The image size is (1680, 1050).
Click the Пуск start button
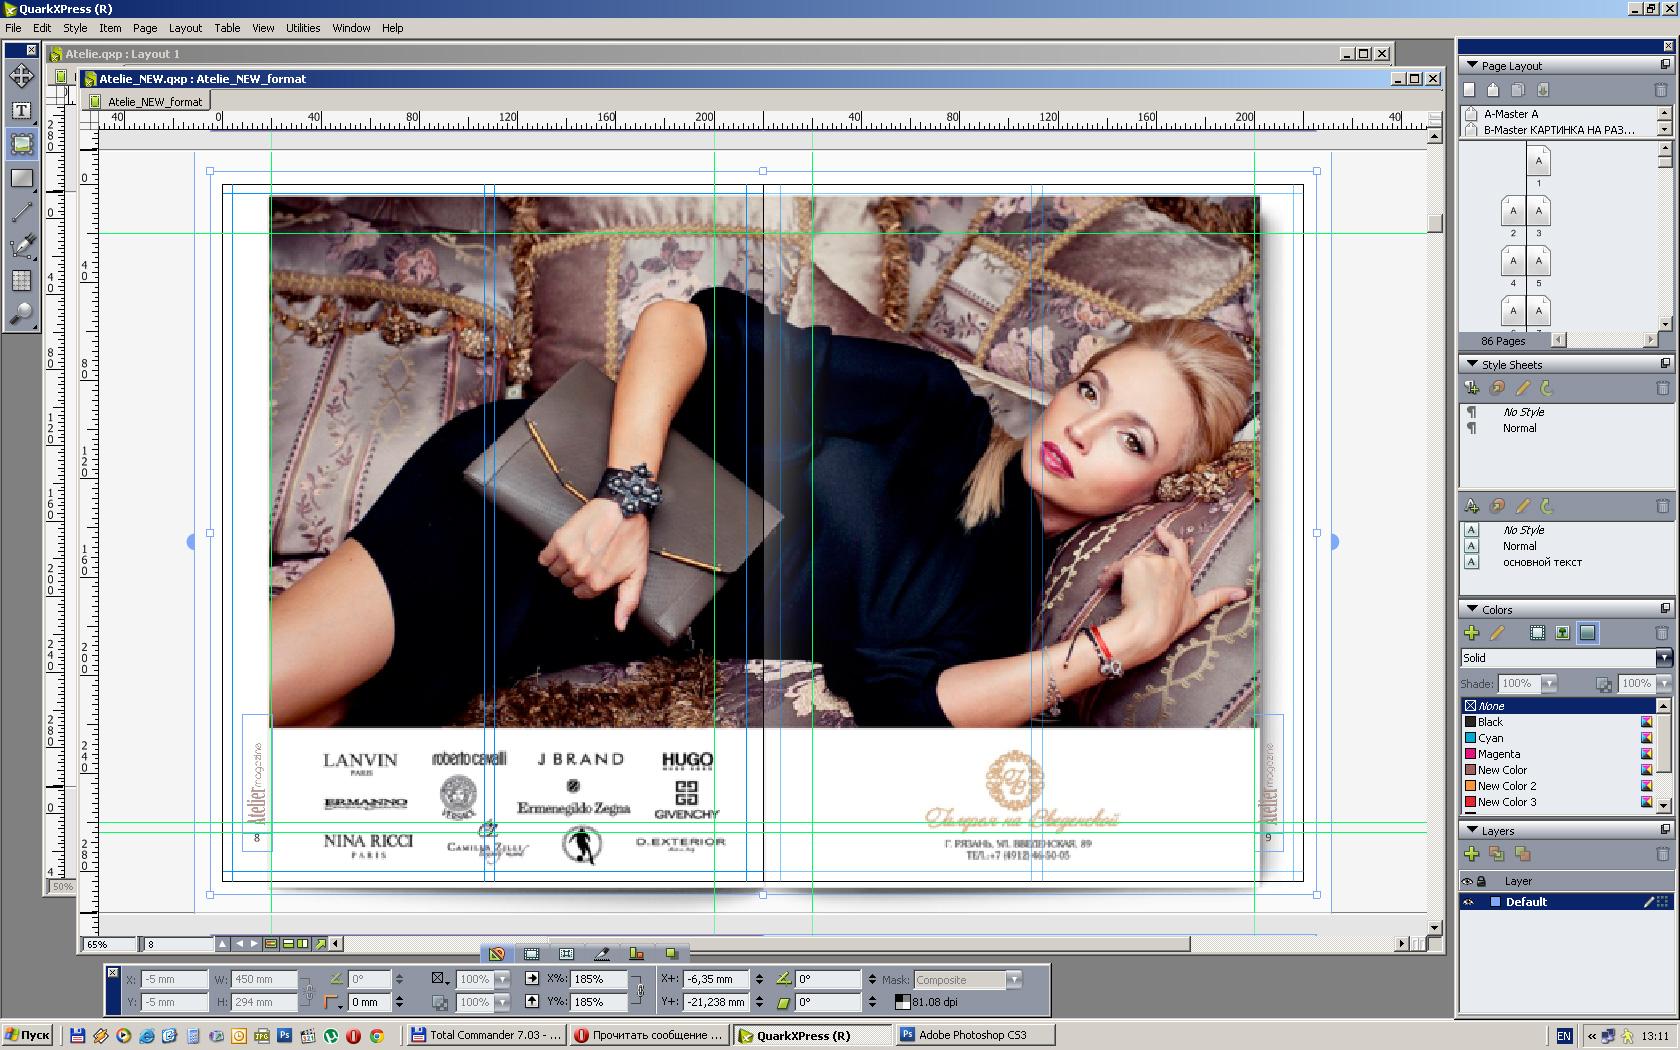(27, 1035)
